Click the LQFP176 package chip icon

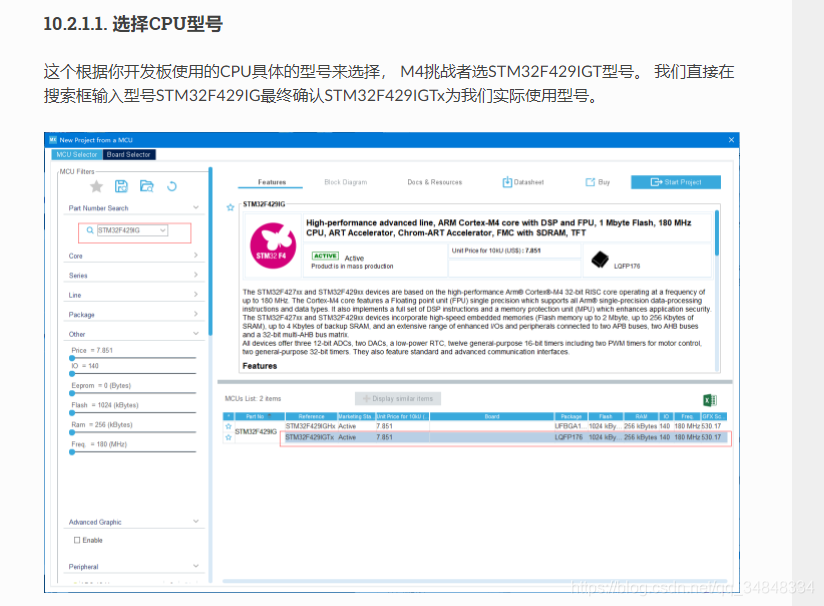point(600,259)
